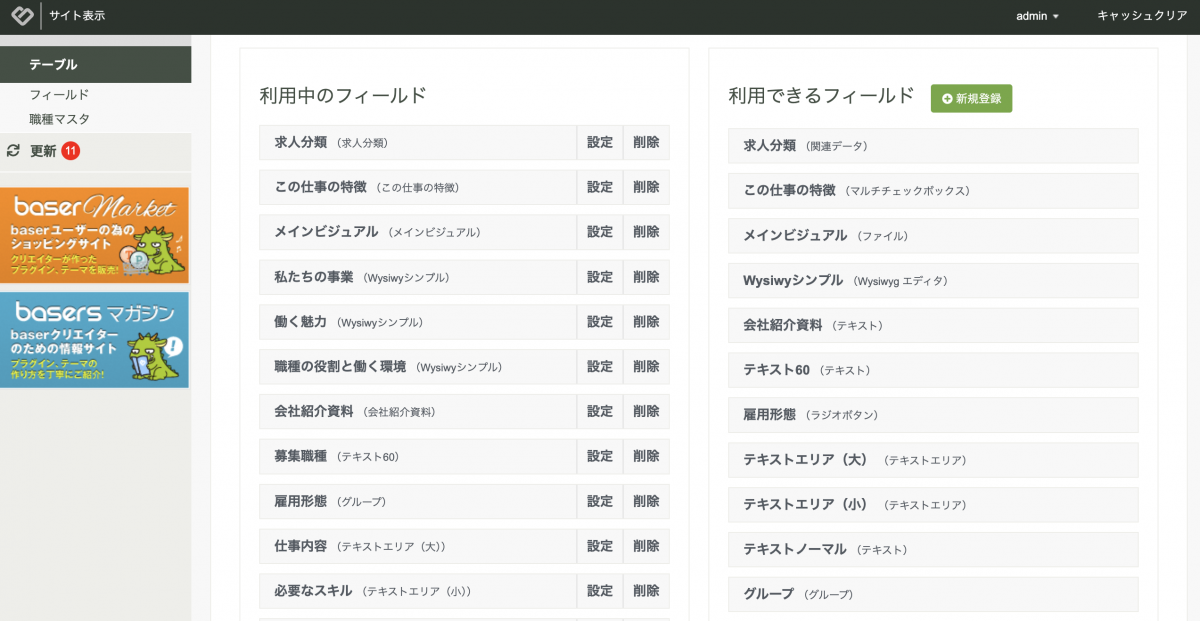Open the basers マガジン banner

point(95,340)
